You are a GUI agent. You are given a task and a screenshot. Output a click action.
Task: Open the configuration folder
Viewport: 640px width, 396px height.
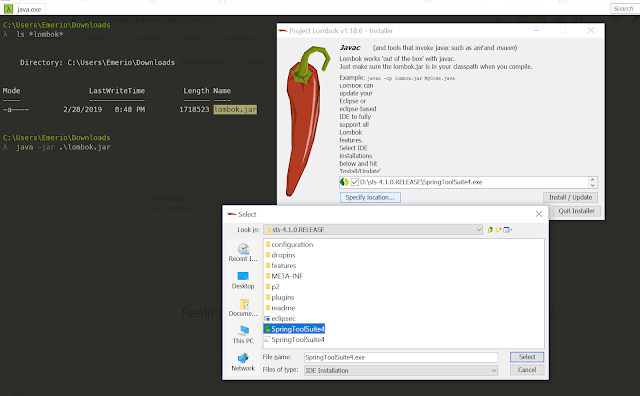(x=289, y=244)
